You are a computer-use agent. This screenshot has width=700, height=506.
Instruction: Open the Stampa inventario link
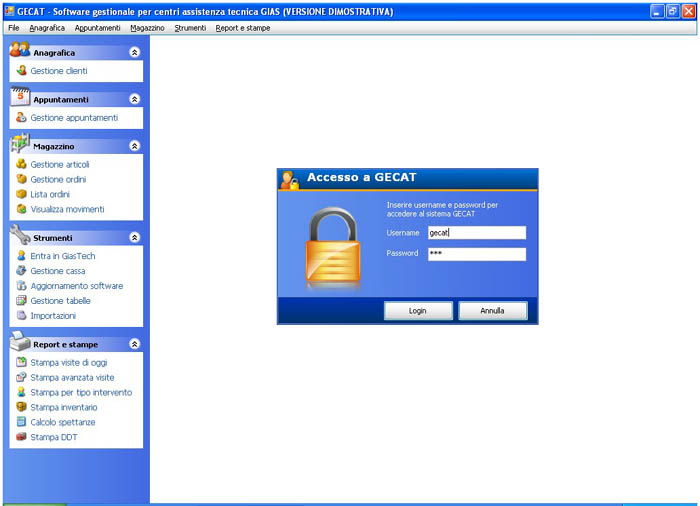click(x=64, y=407)
